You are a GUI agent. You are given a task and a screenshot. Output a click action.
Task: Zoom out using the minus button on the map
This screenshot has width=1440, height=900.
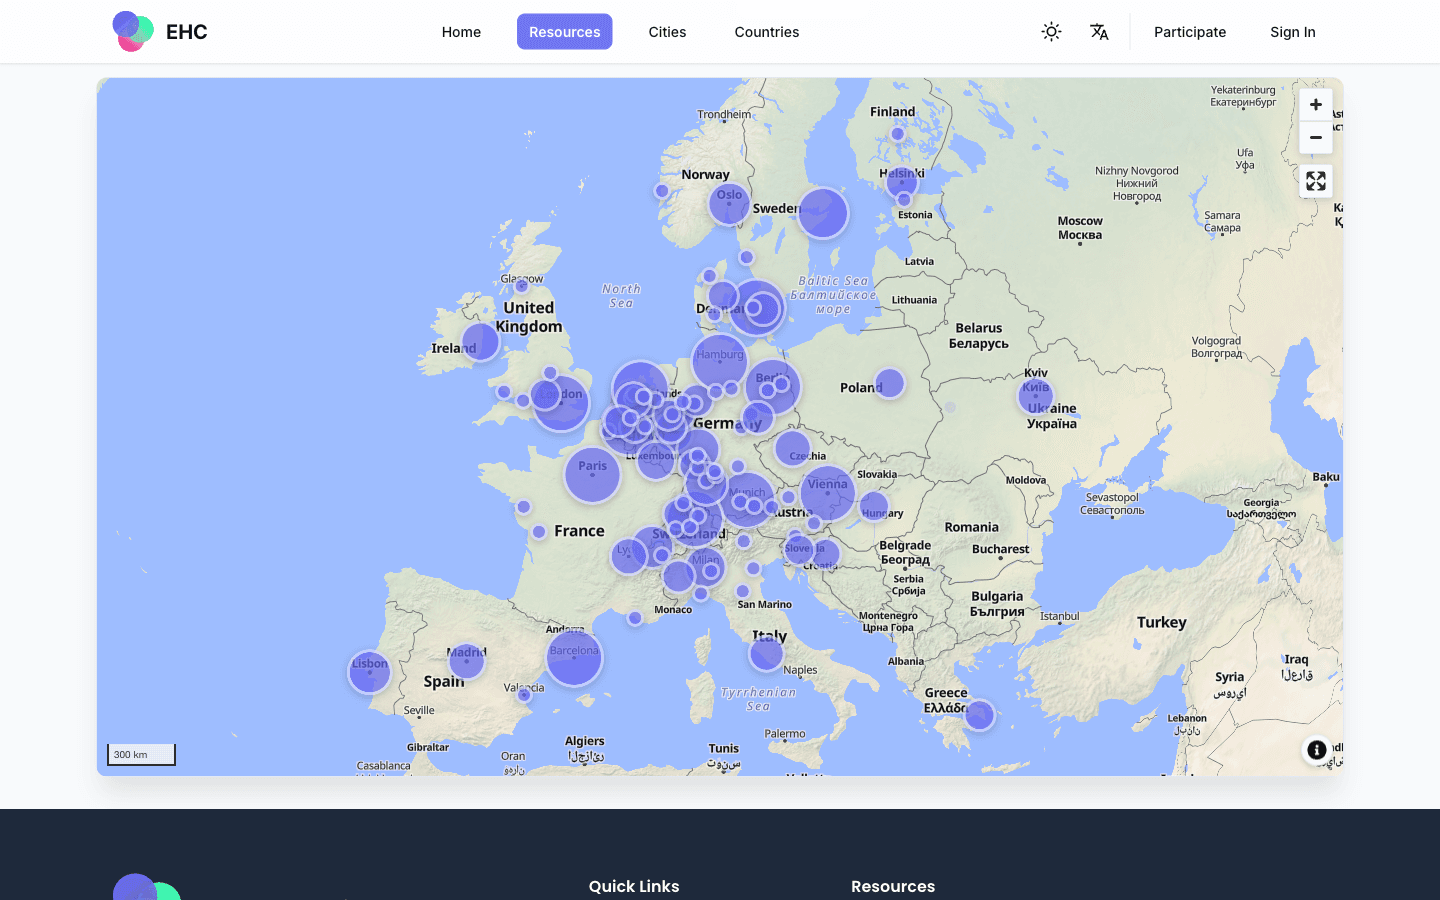pos(1315,137)
